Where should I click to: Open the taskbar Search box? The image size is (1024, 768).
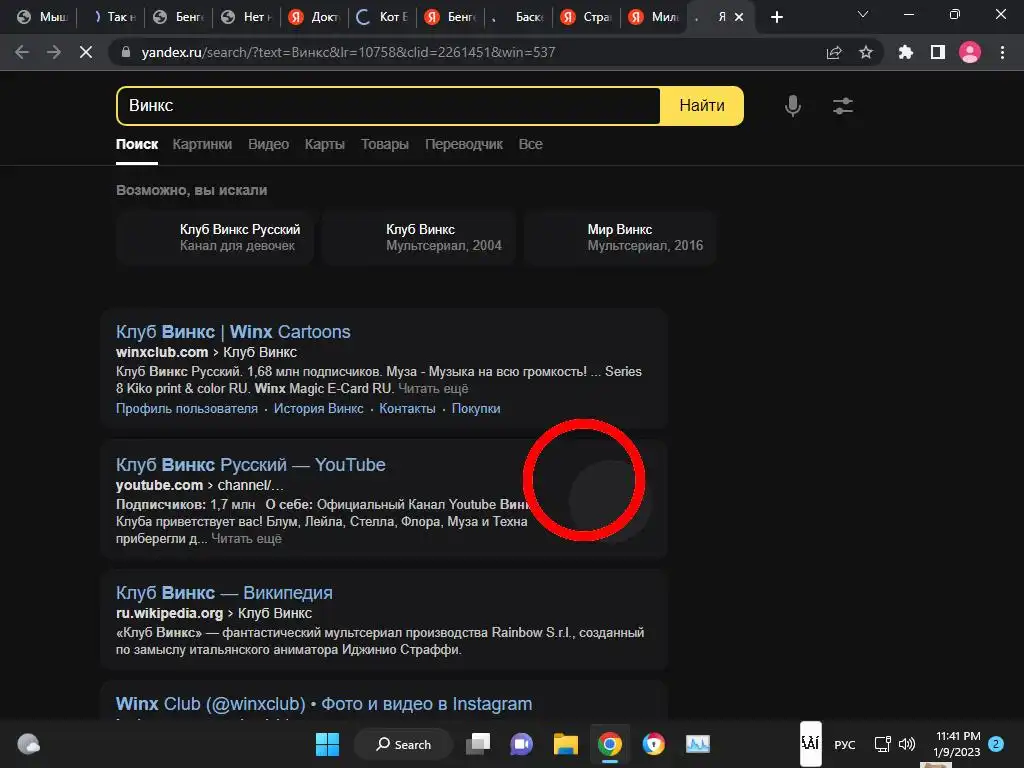click(x=403, y=744)
